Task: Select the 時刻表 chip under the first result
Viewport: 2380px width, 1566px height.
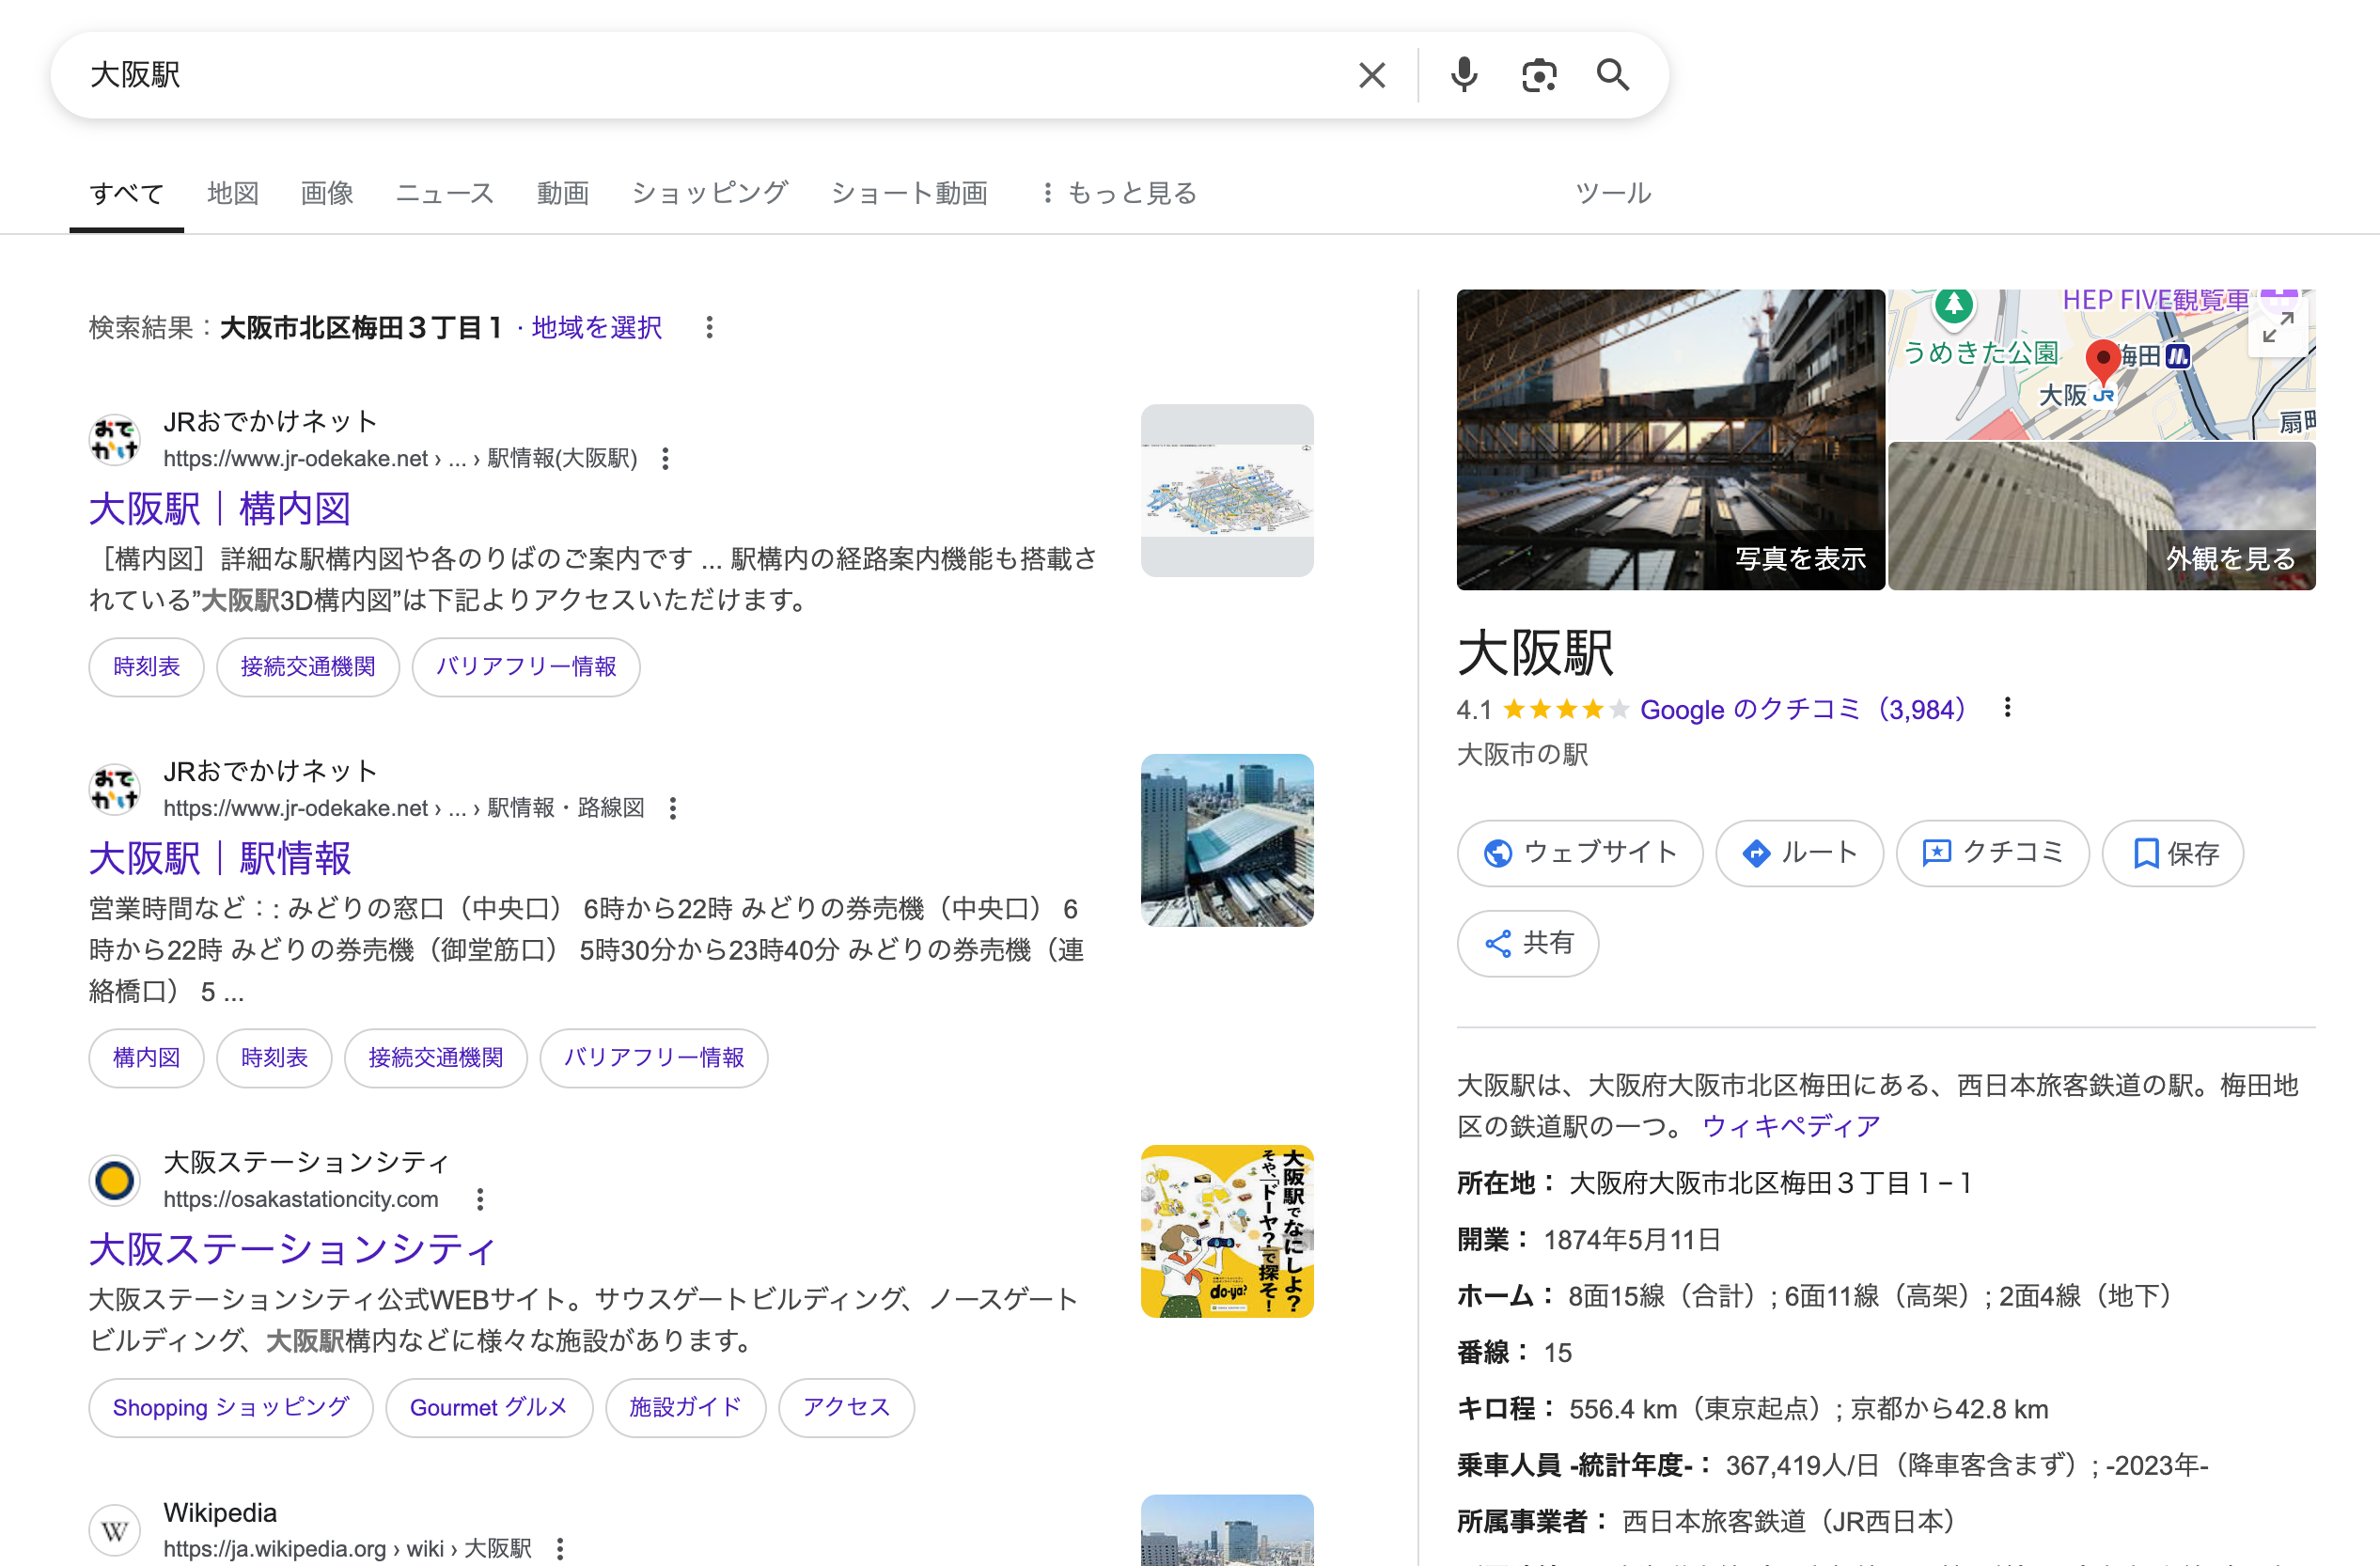Action: 146,667
